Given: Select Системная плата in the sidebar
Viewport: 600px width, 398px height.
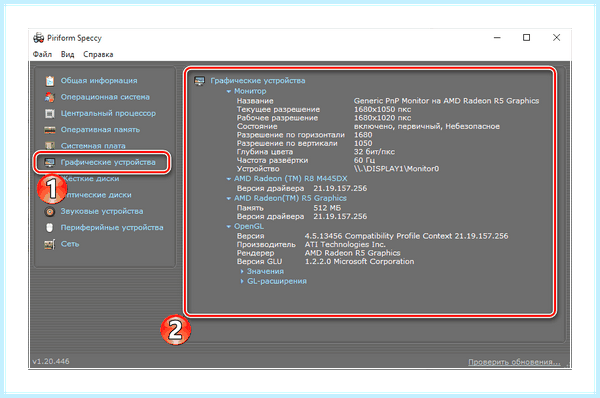Looking at the screenshot, I should pos(93,146).
